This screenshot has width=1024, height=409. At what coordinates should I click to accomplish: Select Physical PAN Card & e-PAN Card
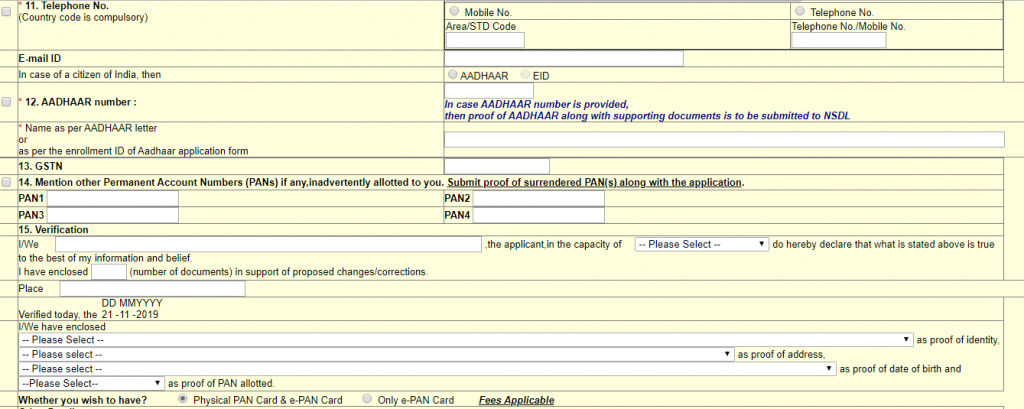[183, 399]
